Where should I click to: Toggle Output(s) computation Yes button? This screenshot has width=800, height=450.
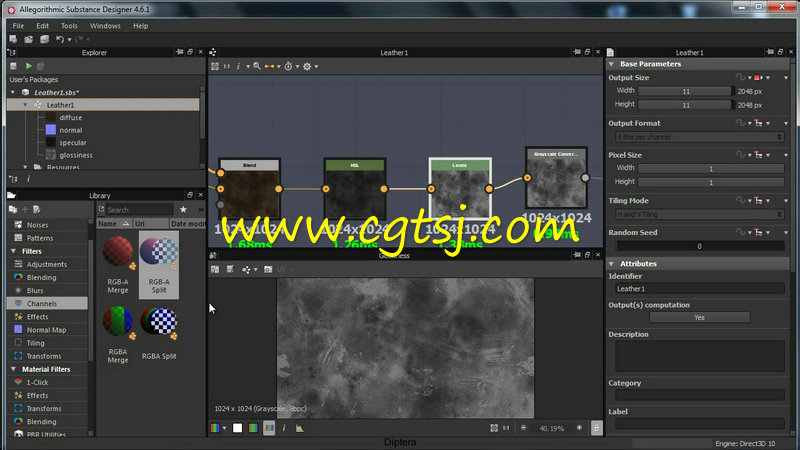[699, 317]
